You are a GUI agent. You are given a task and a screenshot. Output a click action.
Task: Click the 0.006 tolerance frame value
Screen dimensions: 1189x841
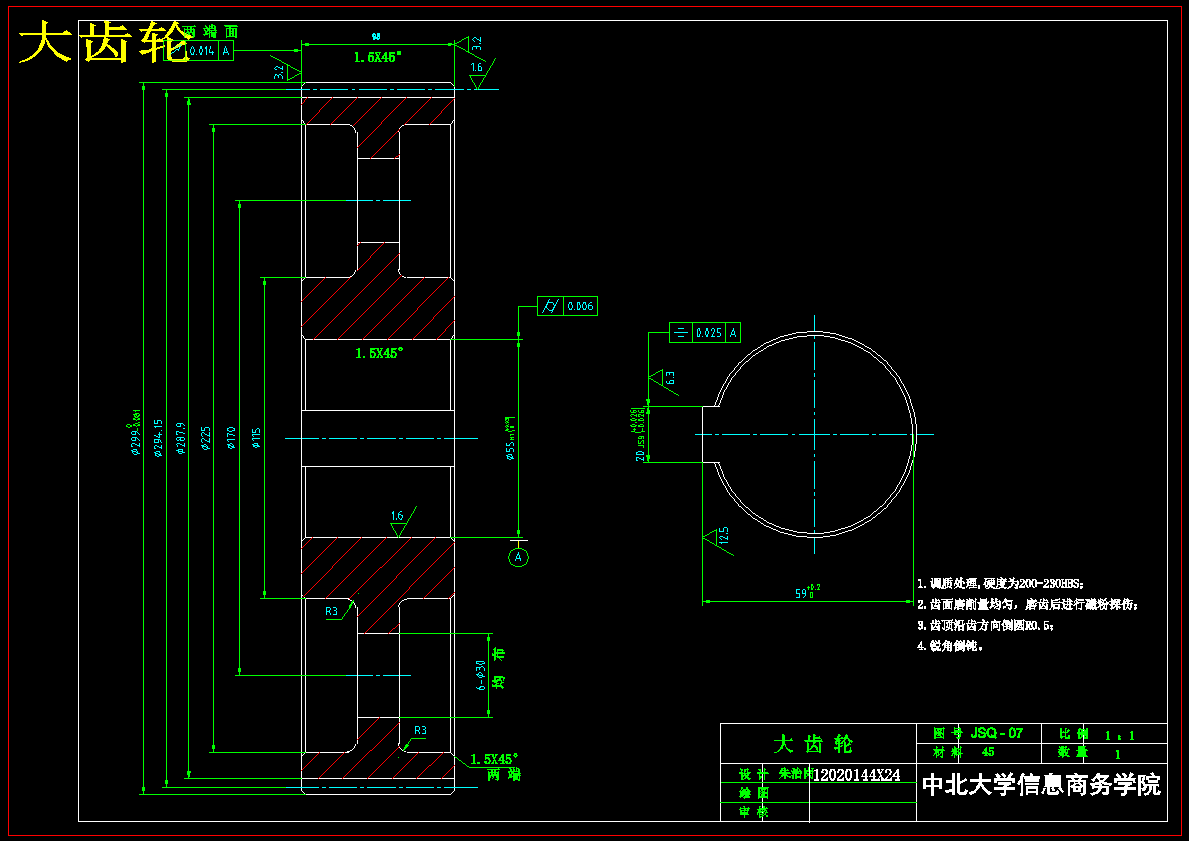pyautogui.click(x=581, y=306)
